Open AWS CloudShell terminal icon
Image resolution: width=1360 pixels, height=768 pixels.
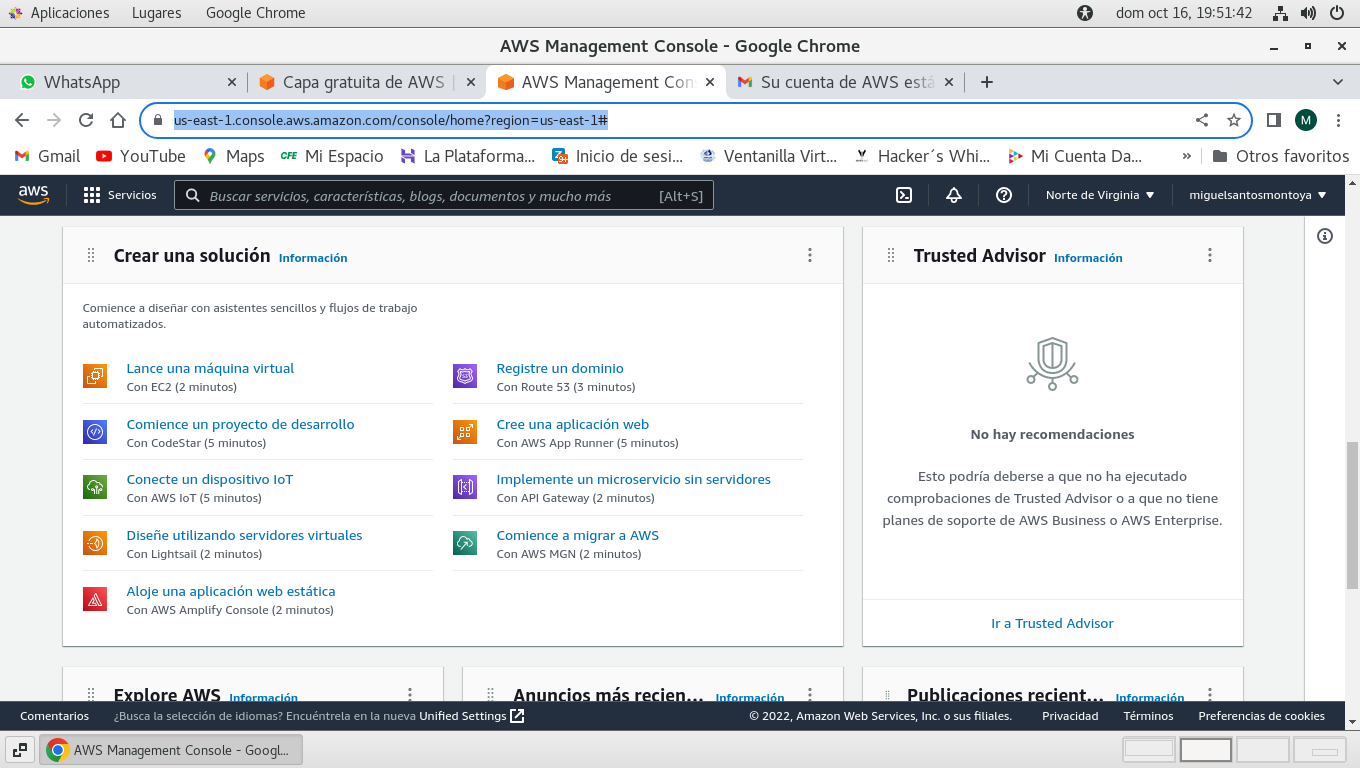(x=904, y=195)
